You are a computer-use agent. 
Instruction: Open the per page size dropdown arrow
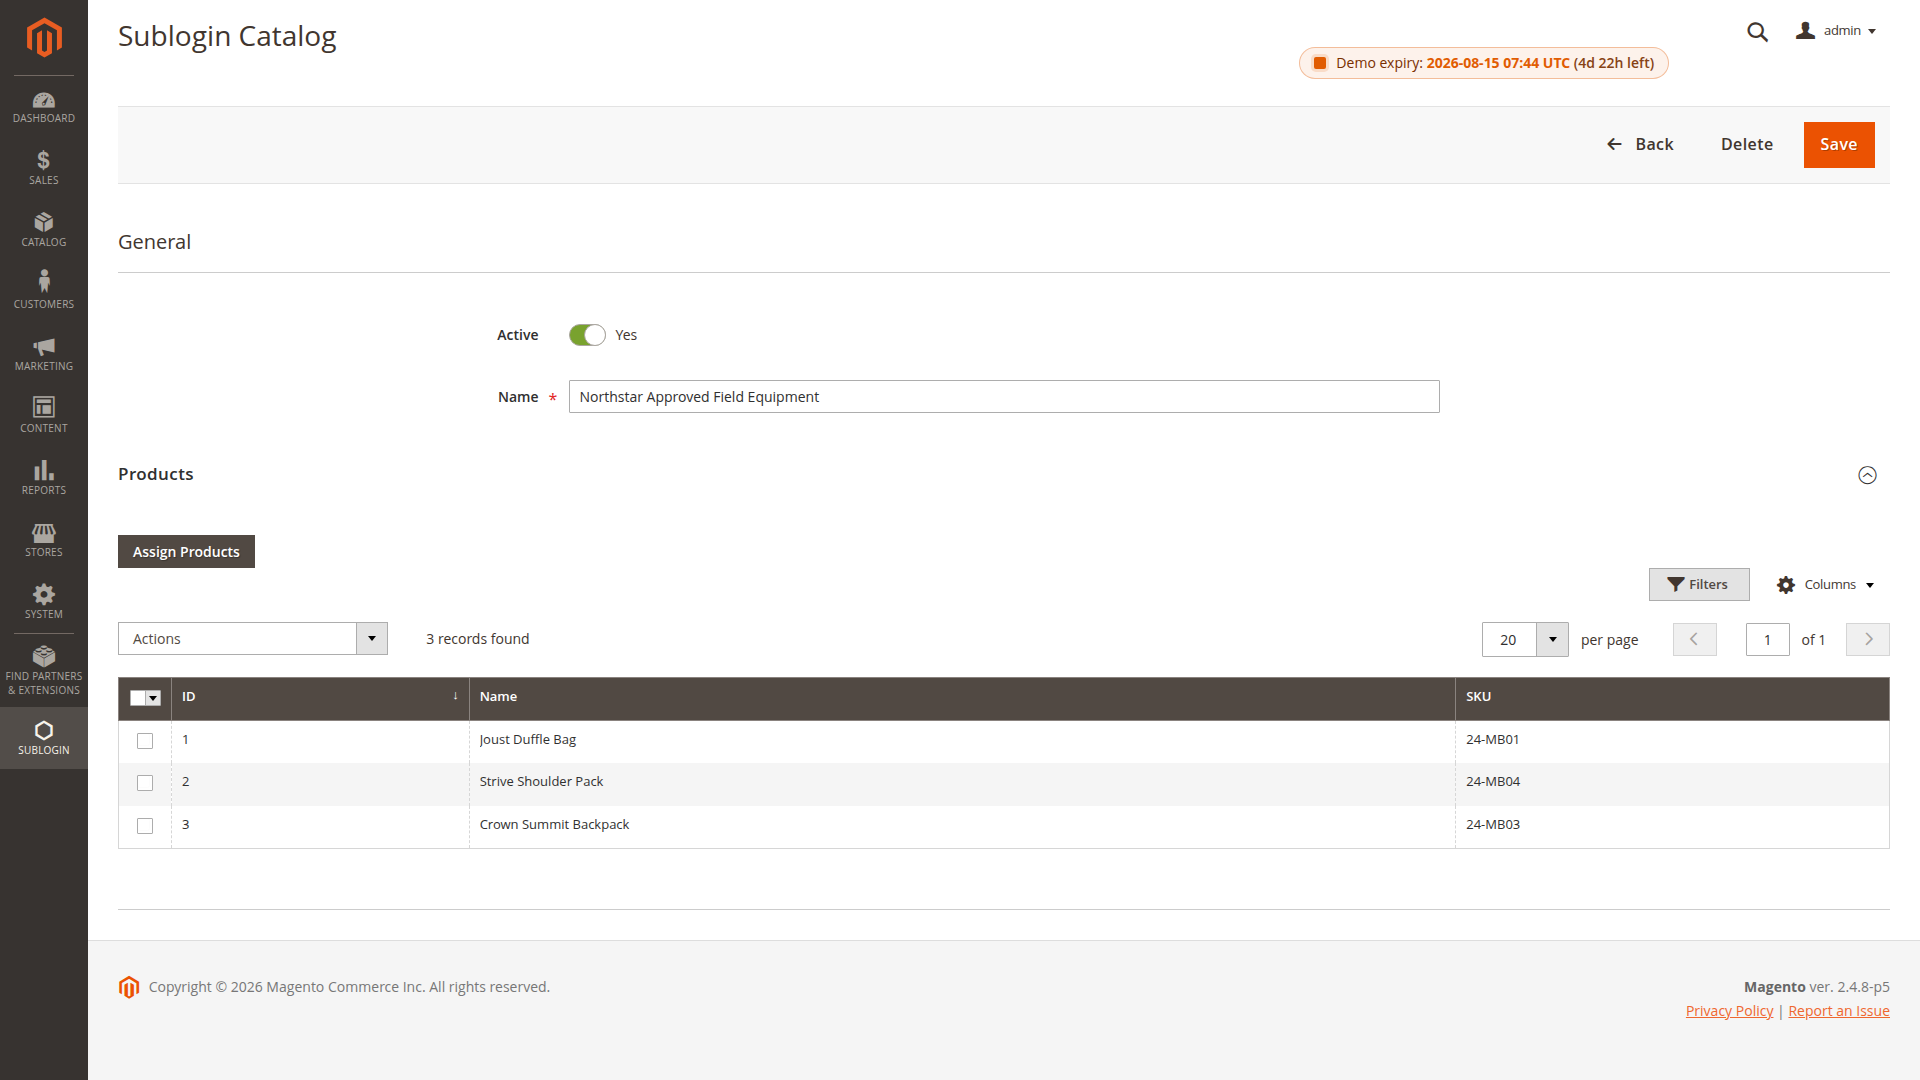(1552, 640)
